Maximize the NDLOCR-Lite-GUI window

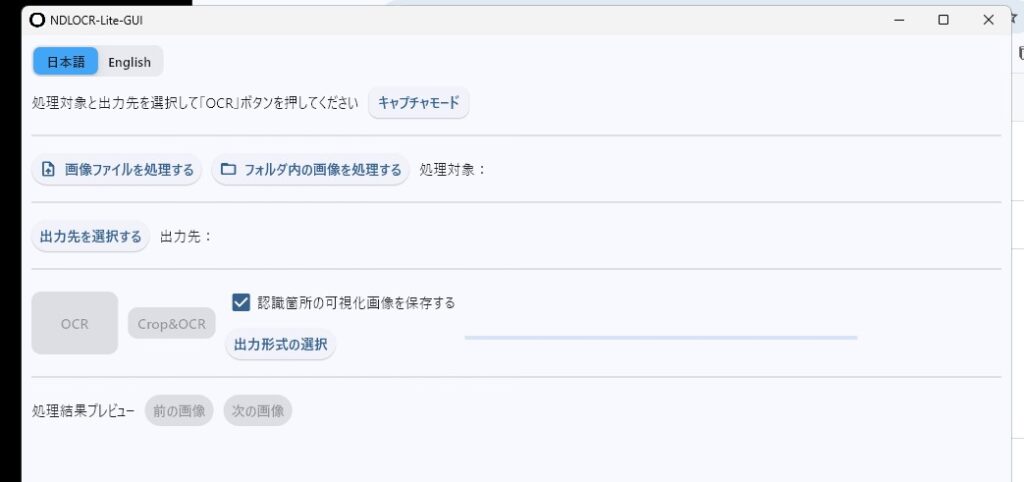click(943, 19)
